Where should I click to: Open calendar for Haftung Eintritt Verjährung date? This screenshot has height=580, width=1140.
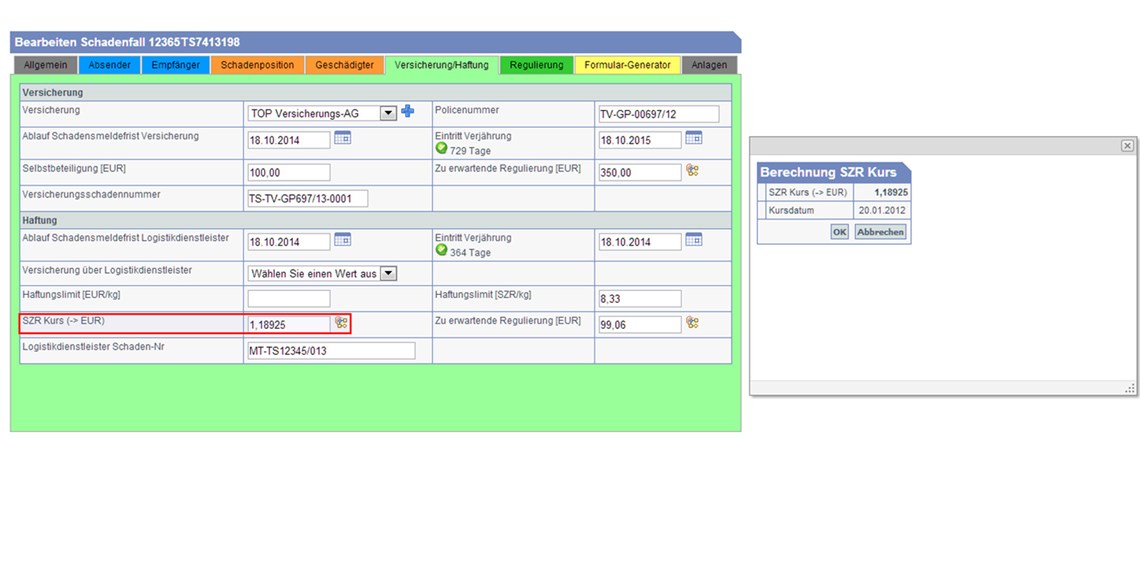[693, 240]
